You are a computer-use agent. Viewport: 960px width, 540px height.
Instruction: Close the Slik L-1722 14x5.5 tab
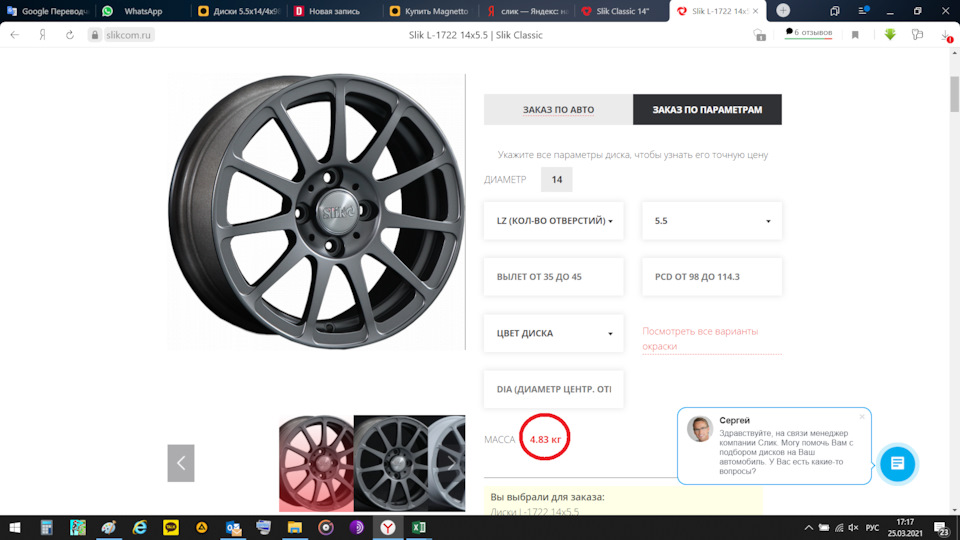pos(755,11)
